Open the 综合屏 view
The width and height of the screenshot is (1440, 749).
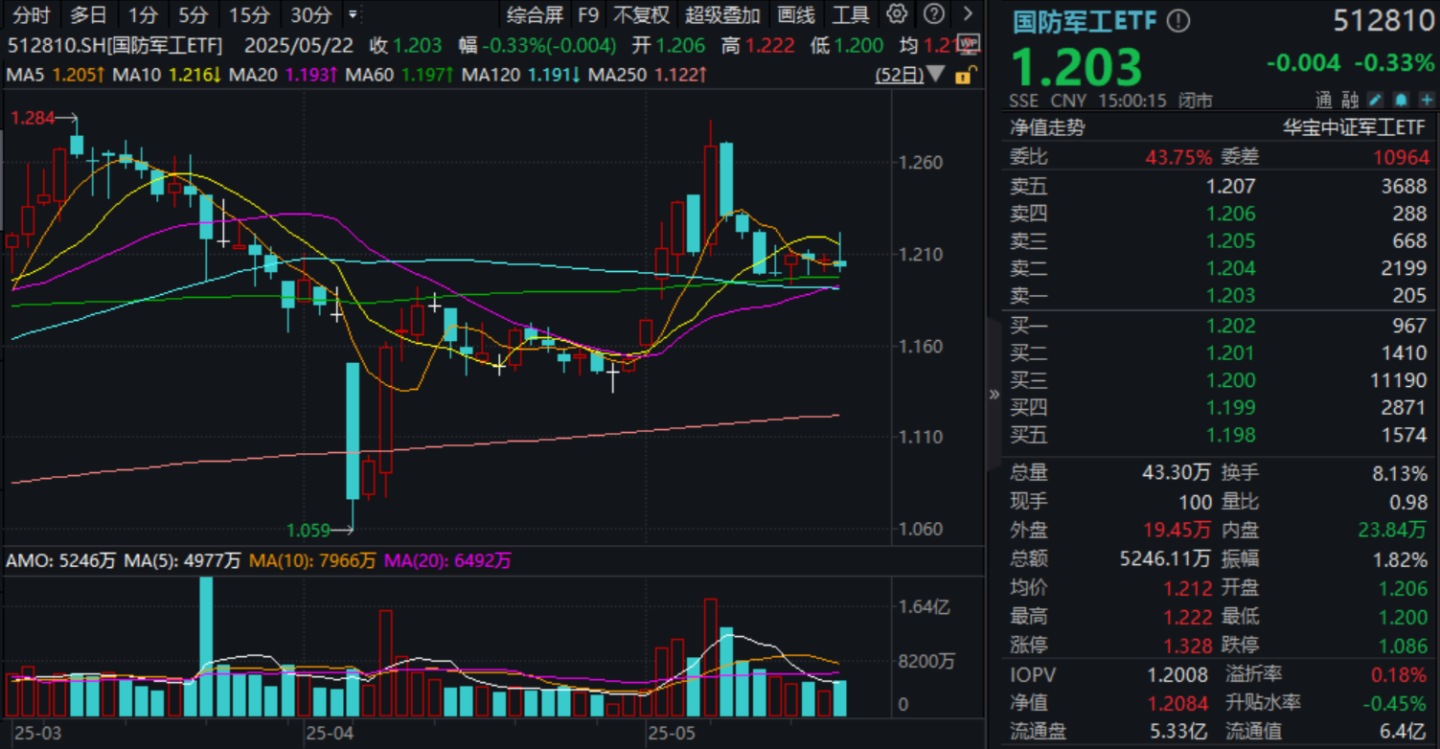pyautogui.click(x=535, y=15)
